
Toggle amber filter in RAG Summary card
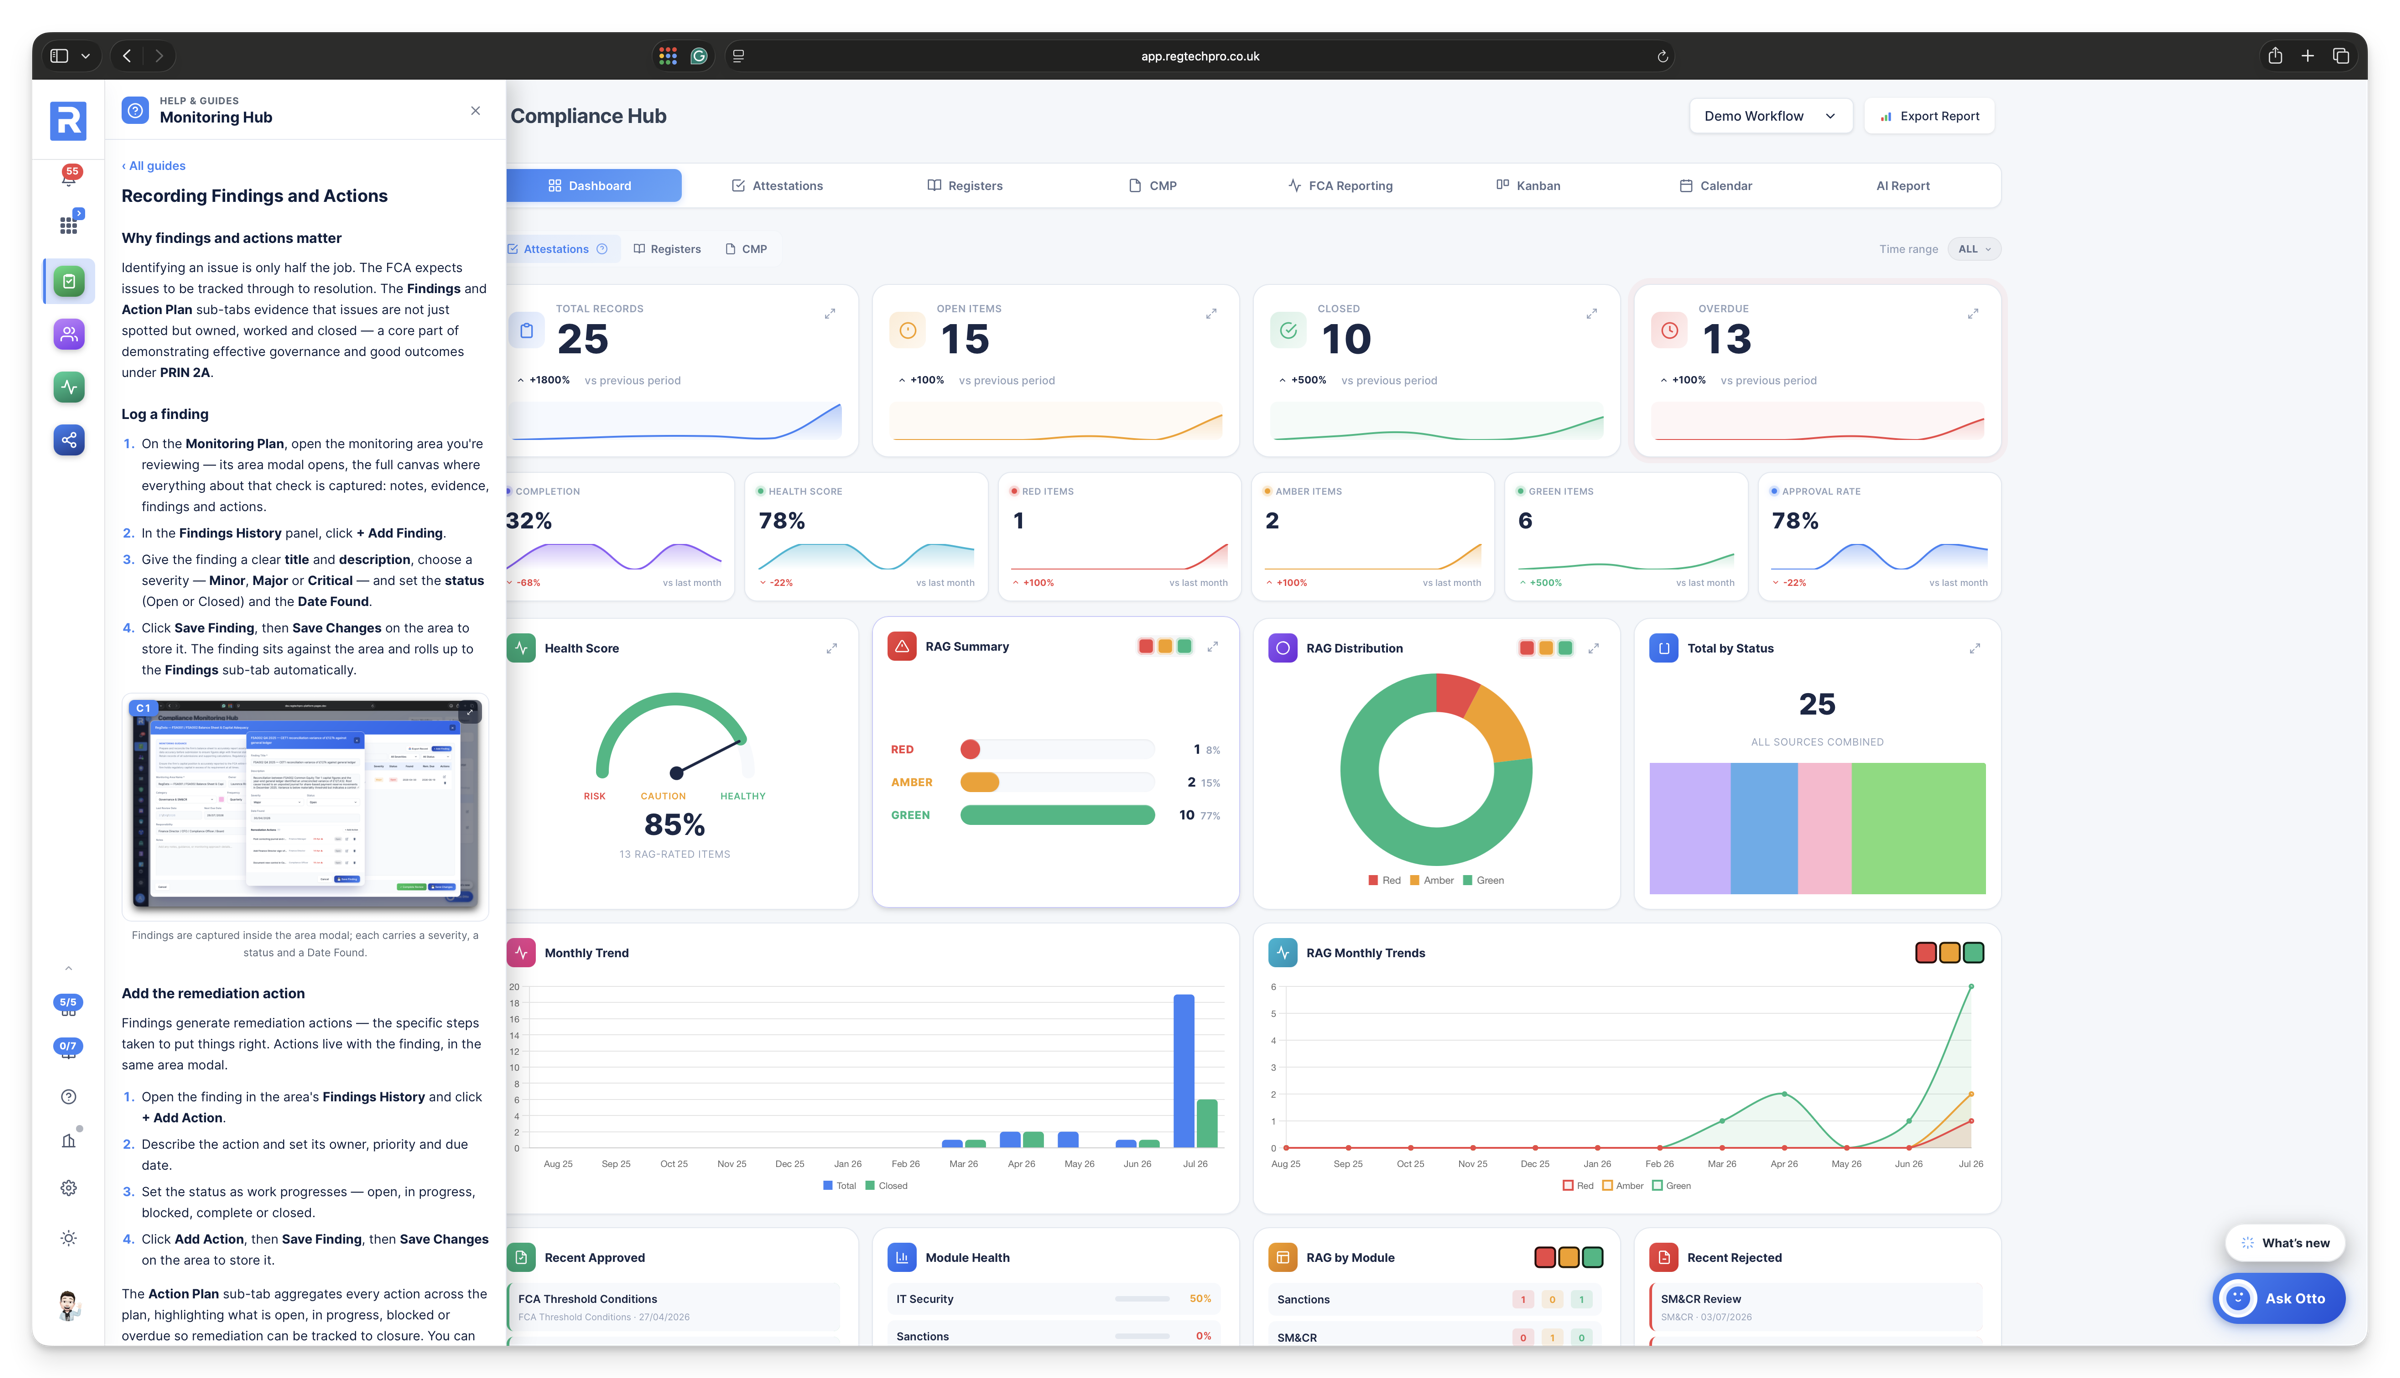click(x=1165, y=647)
